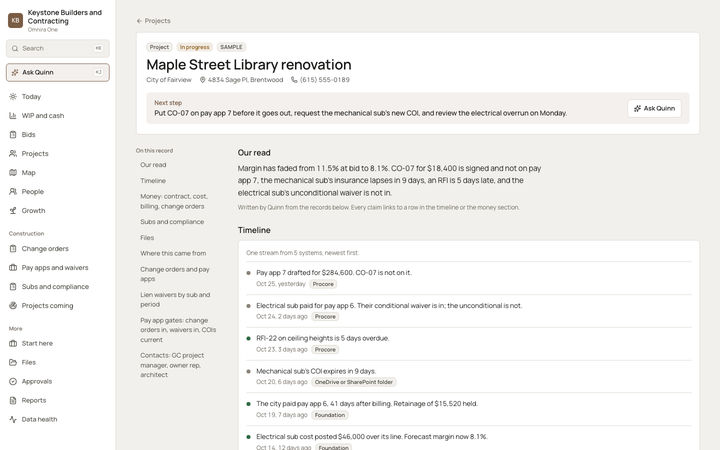Click the Project tag badge
This screenshot has height=450, width=720.
159,47
